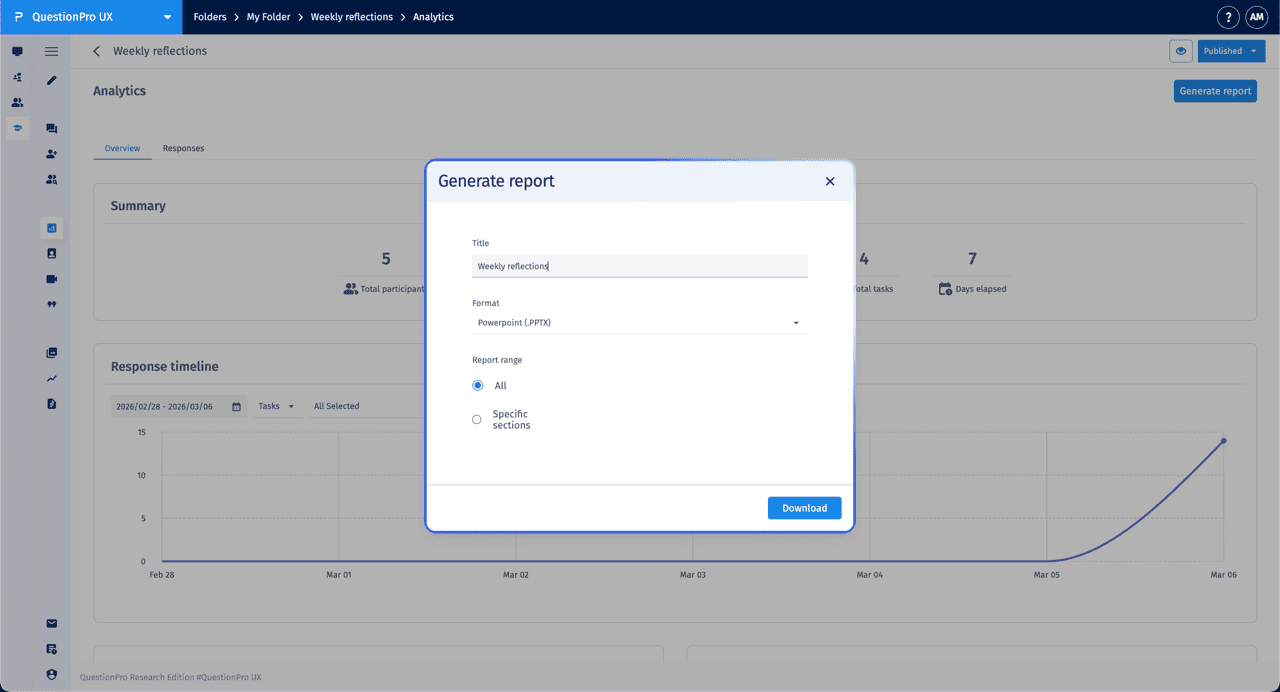Choose the Specific sections radio option
Image resolution: width=1280 pixels, height=692 pixels.
click(477, 419)
